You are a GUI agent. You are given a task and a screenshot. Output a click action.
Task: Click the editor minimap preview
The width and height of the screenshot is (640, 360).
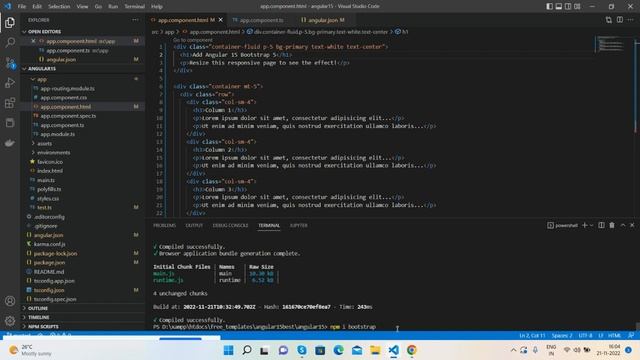[x=611, y=44]
